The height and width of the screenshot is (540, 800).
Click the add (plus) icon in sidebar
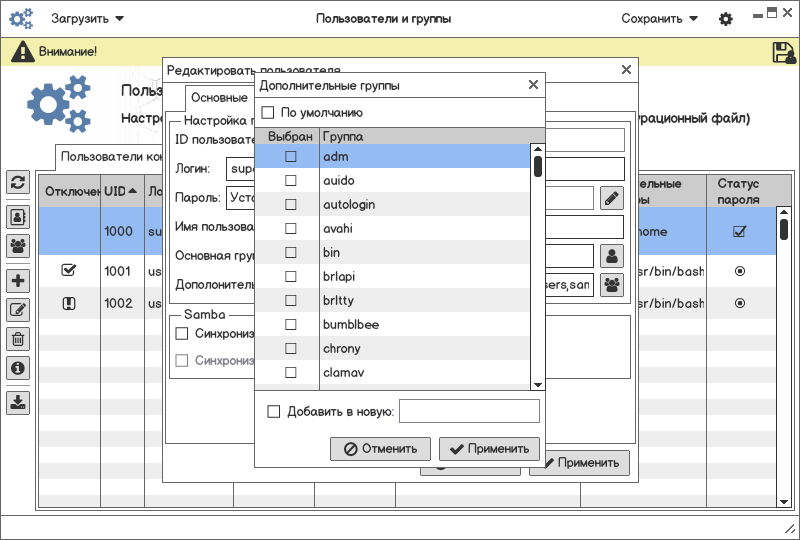click(17, 281)
